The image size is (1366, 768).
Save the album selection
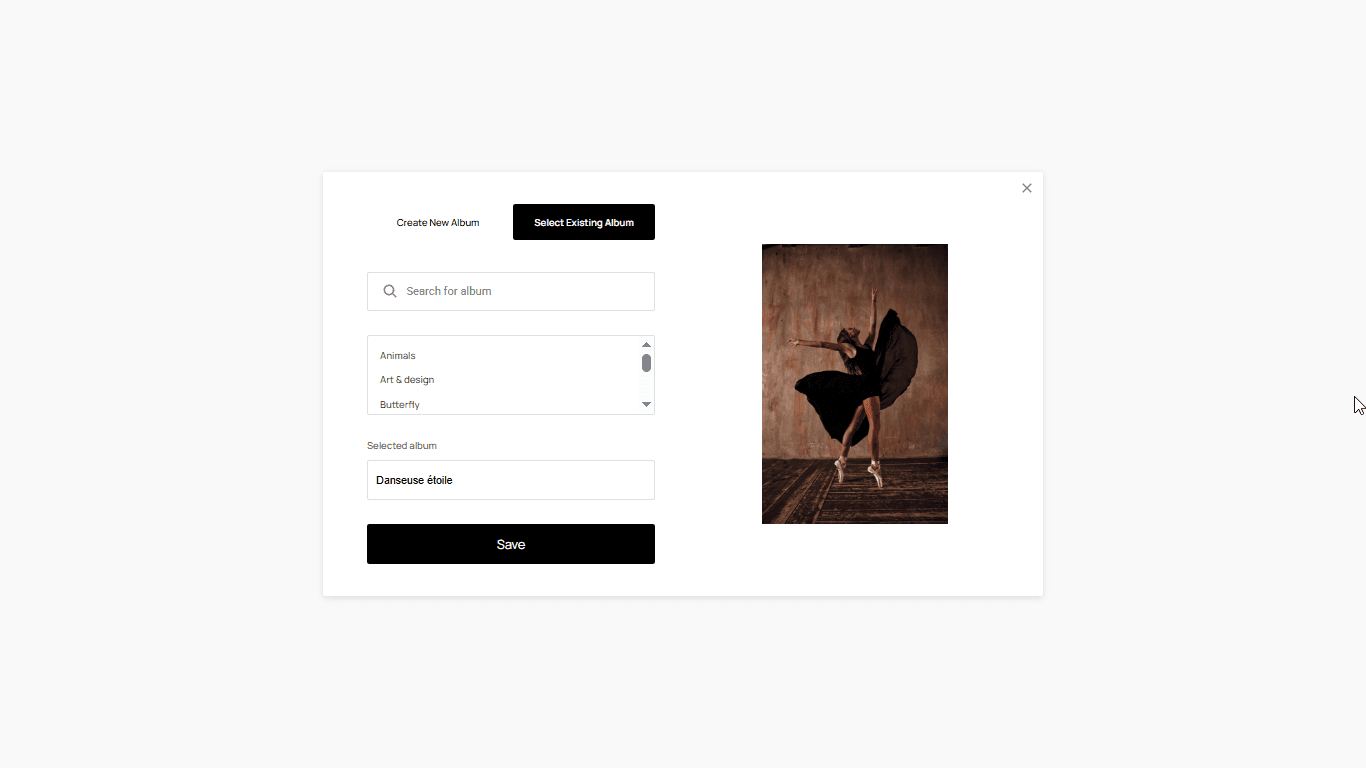click(x=511, y=544)
